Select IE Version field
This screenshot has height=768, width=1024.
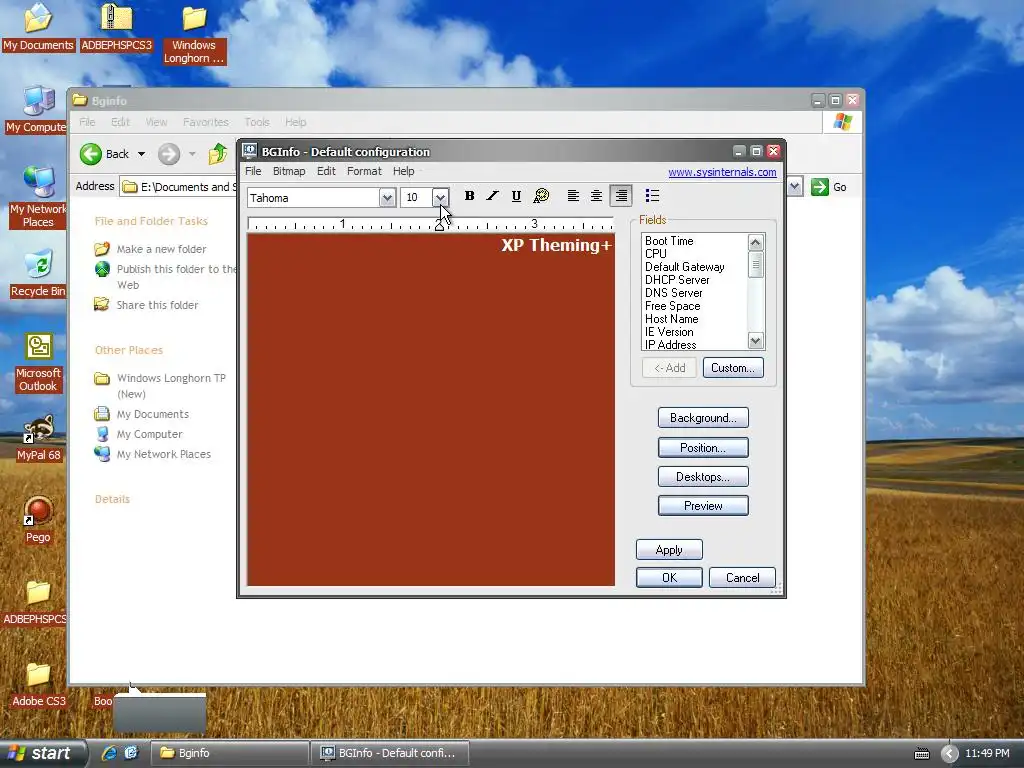(669, 332)
